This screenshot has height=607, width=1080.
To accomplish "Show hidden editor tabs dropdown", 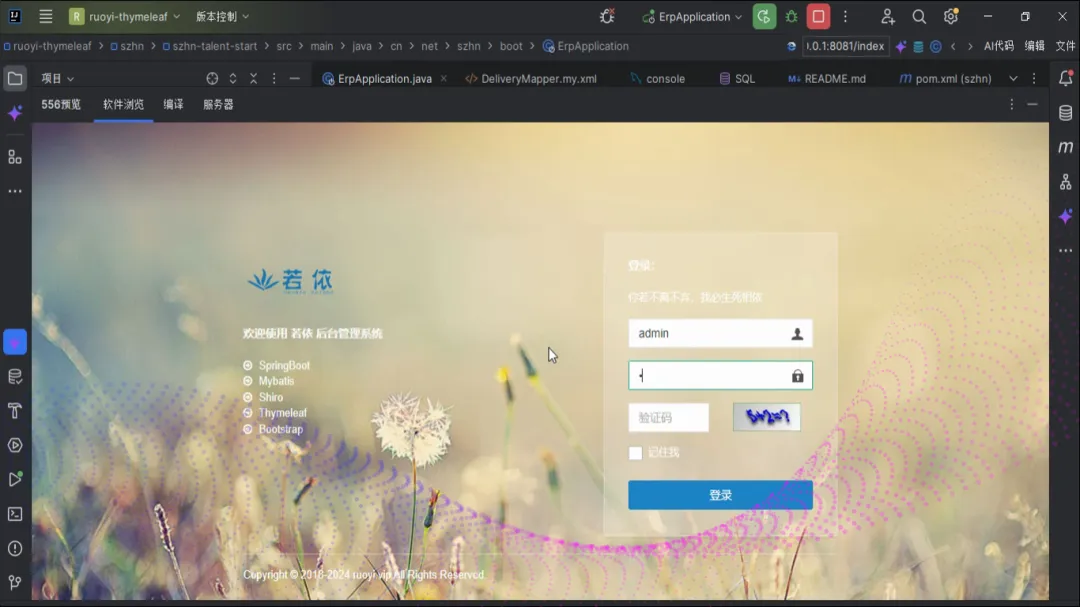I will coord(1013,79).
